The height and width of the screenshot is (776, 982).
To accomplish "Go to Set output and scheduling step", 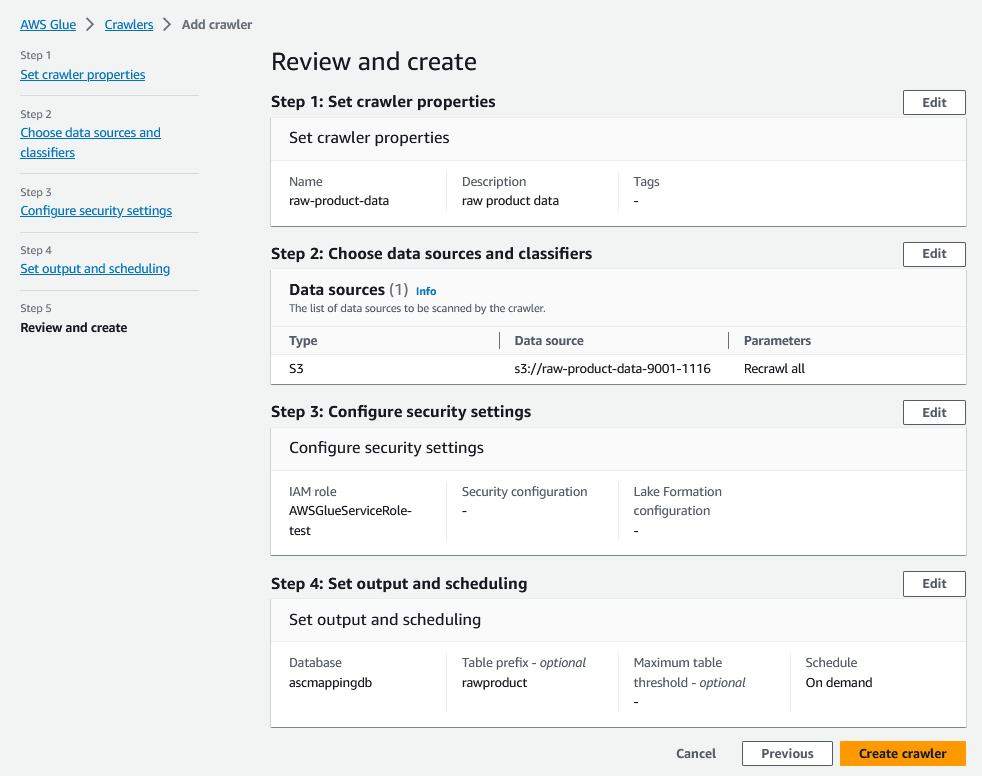I will [x=95, y=269].
